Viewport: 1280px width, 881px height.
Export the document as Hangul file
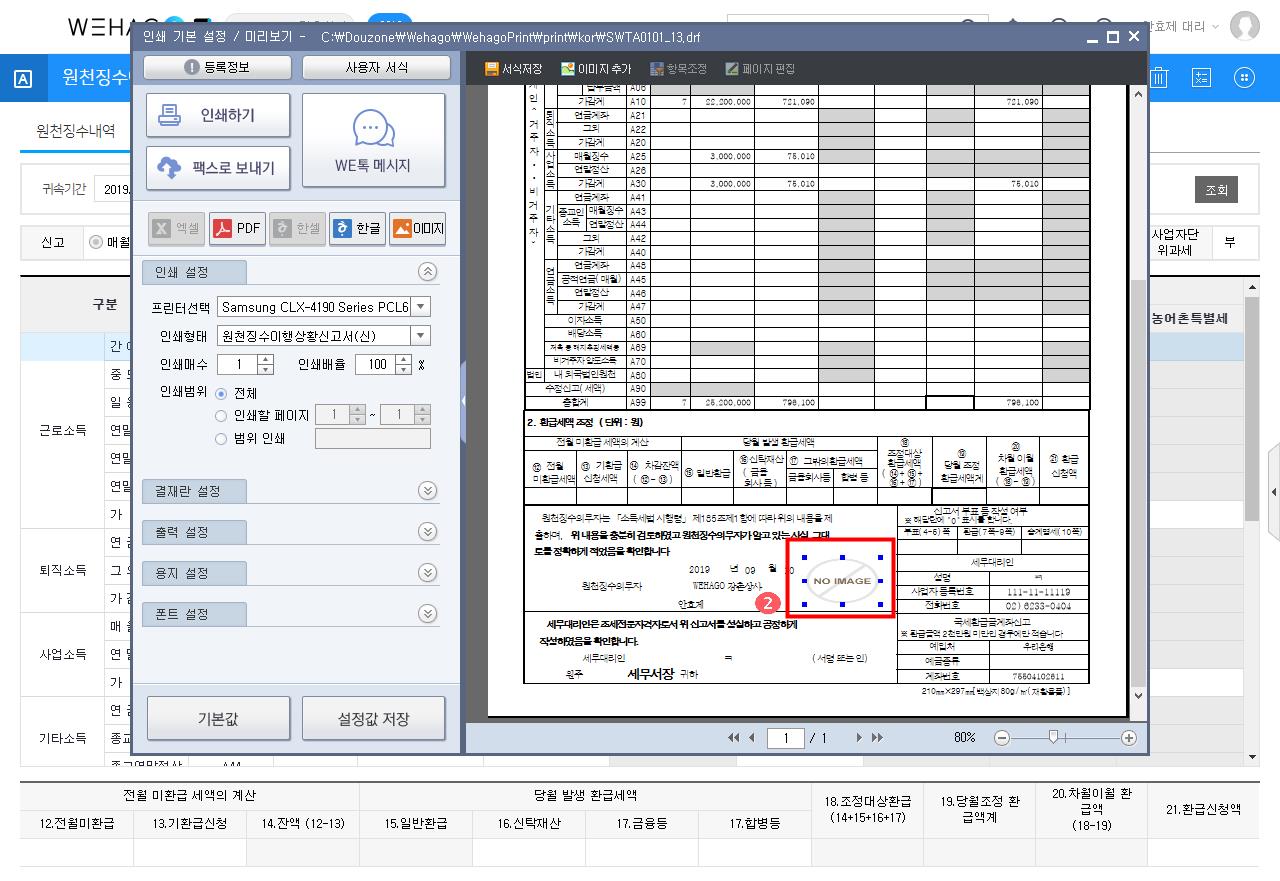coord(357,229)
